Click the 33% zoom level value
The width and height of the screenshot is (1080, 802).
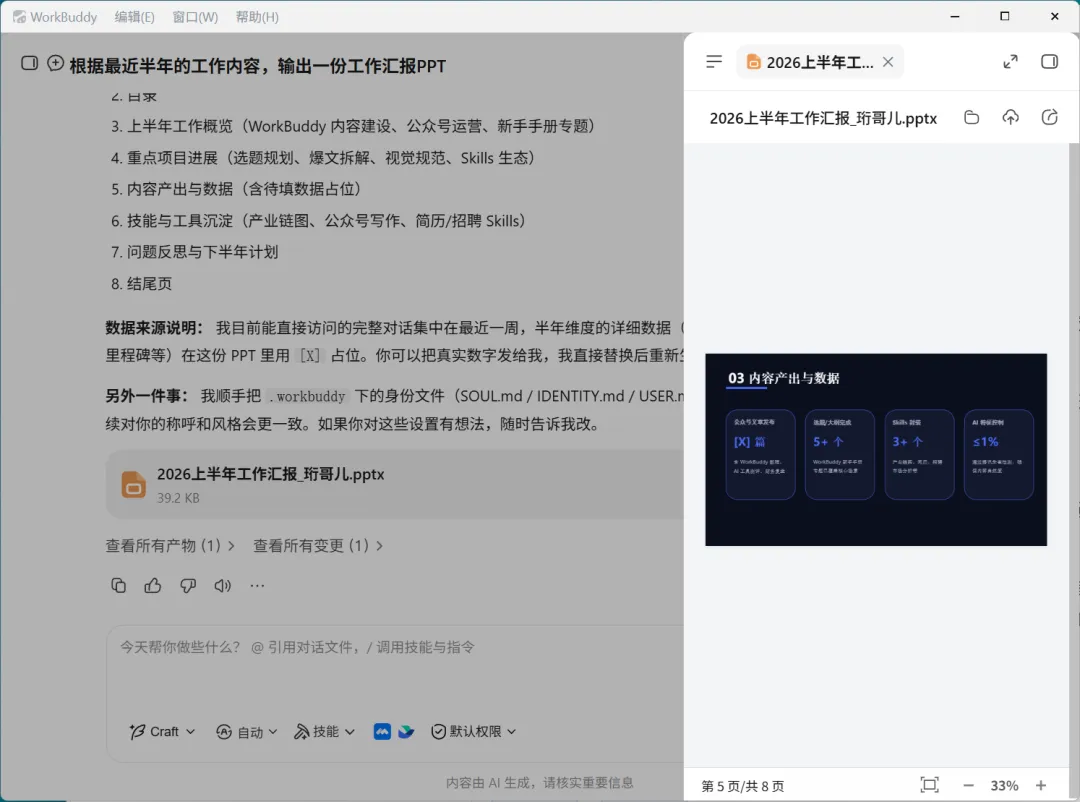coord(1004,785)
